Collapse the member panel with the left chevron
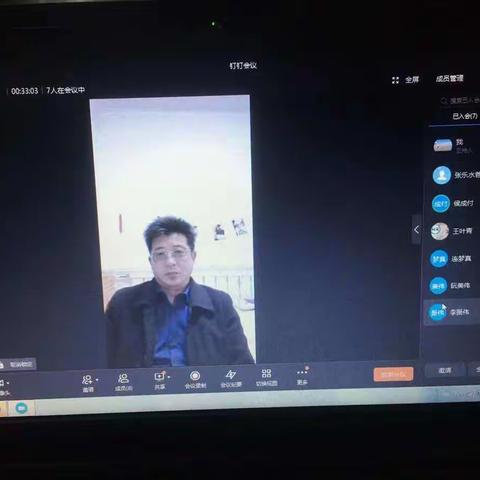 (416, 230)
